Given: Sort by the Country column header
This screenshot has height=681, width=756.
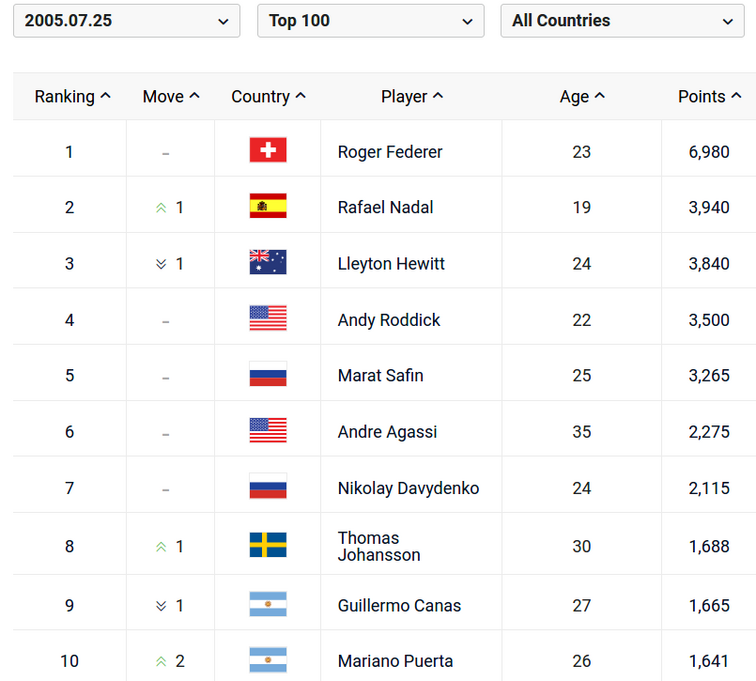Looking at the screenshot, I should (268, 97).
